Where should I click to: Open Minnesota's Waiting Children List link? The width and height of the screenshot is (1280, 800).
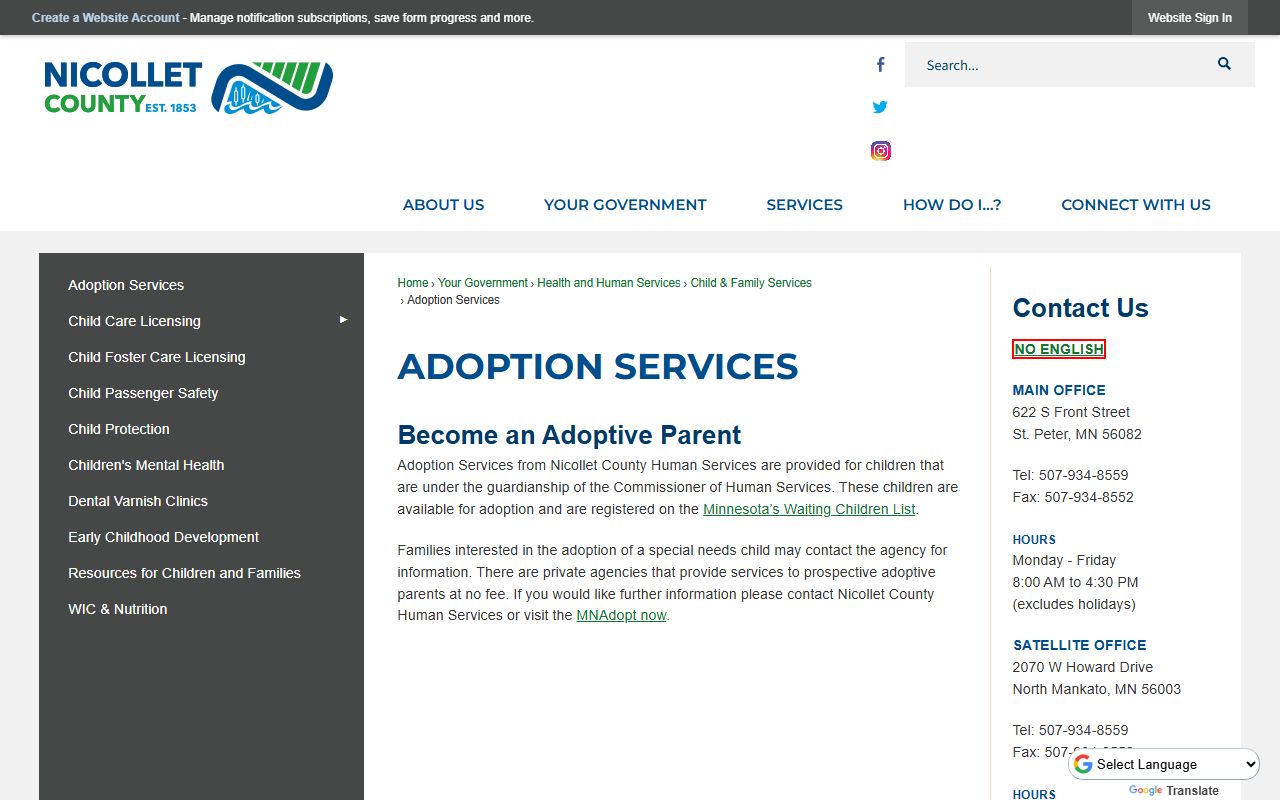point(809,509)
